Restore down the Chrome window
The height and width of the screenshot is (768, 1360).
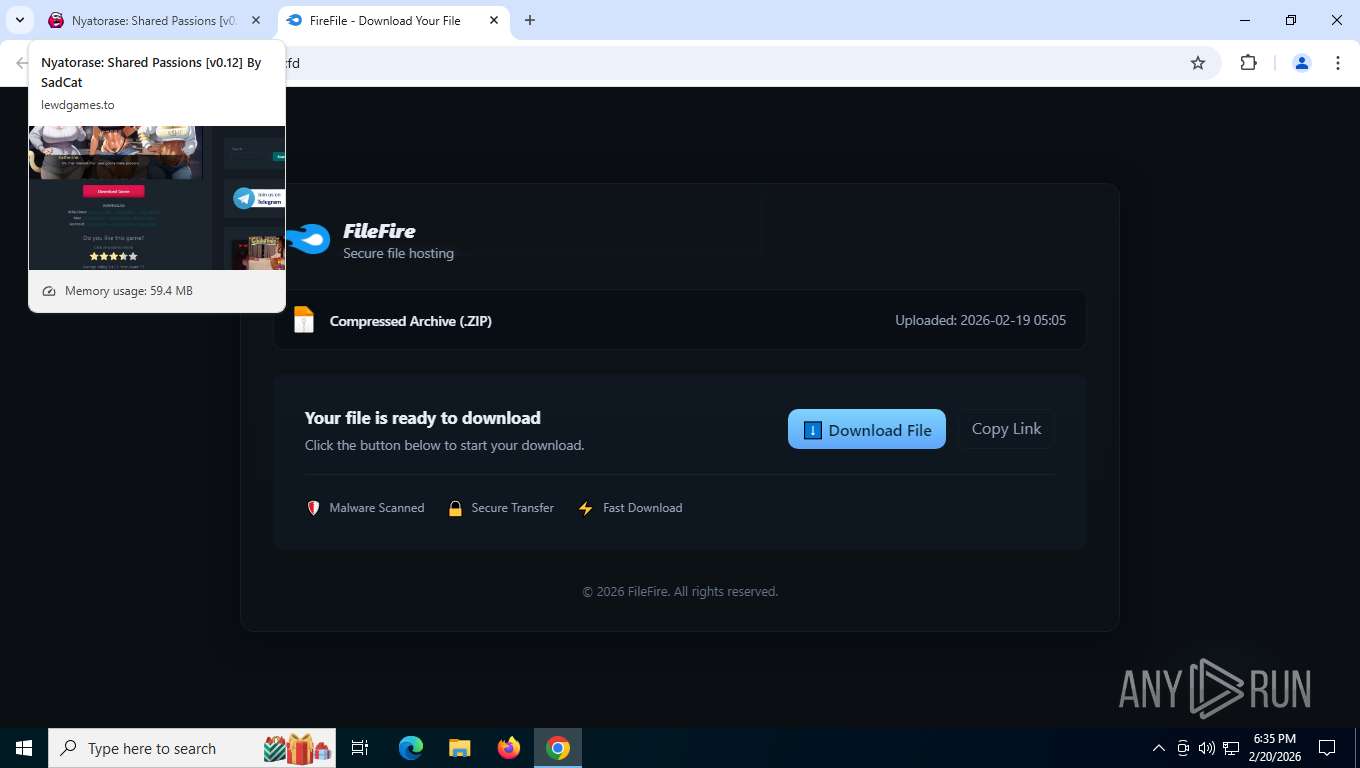1291,20
